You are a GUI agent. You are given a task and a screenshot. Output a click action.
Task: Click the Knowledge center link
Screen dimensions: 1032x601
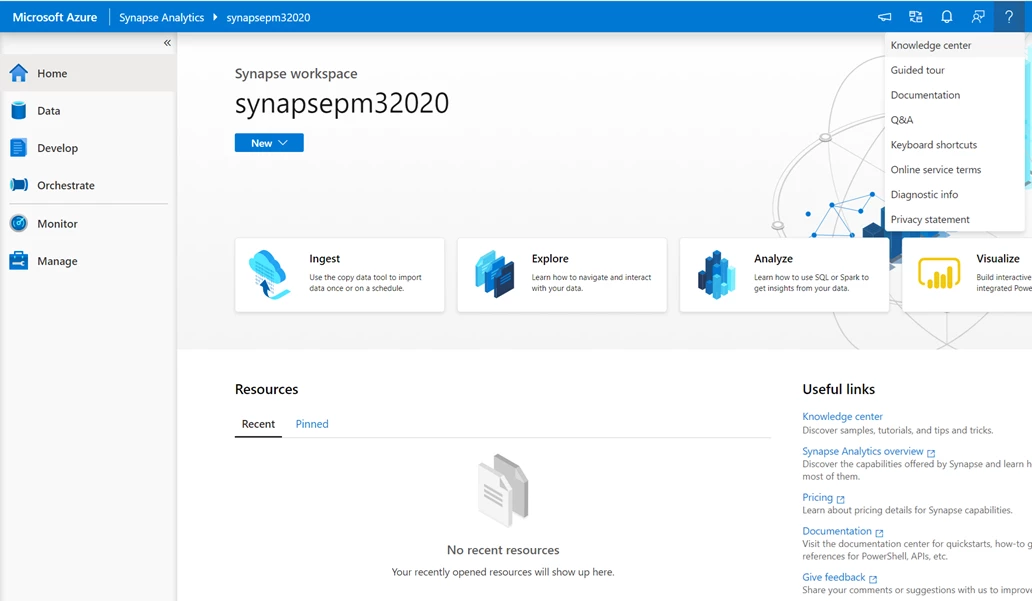pyautogui.click(x=841, y=416)
